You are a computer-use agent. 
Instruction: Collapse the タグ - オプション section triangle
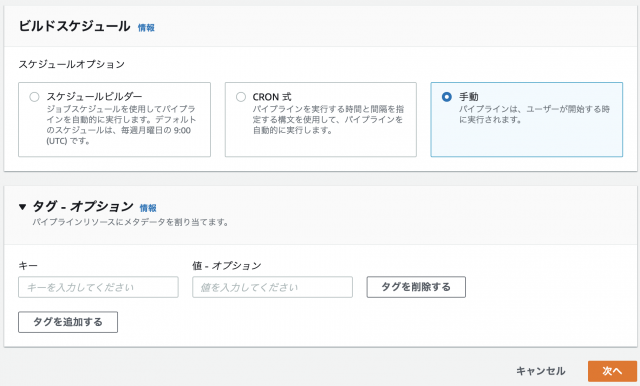pos(22,207)
